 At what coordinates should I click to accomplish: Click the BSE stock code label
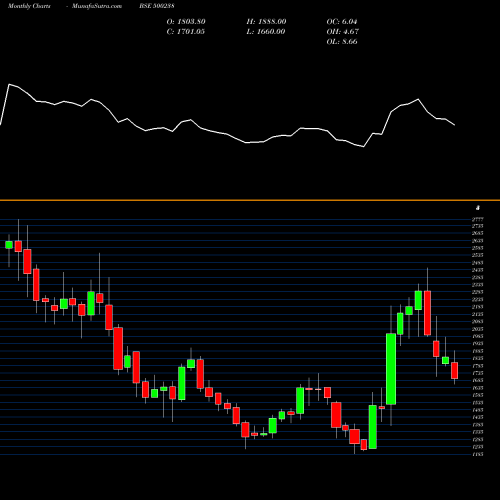pyautogui.click(x=157, y=6)
